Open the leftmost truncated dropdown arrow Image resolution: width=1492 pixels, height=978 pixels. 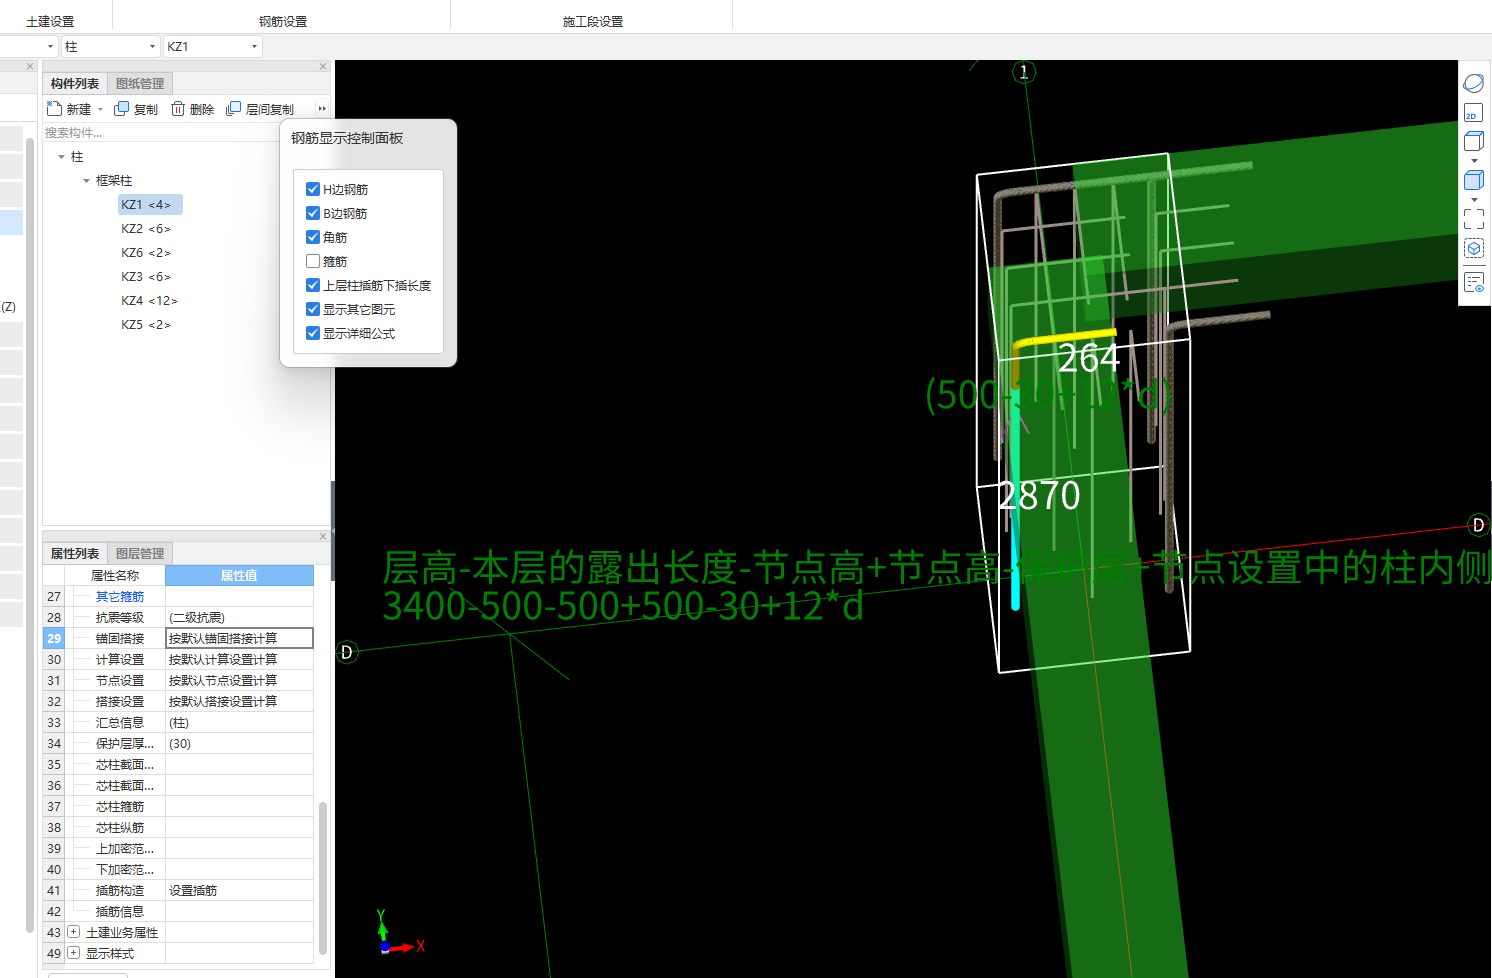tap(50, 46)
